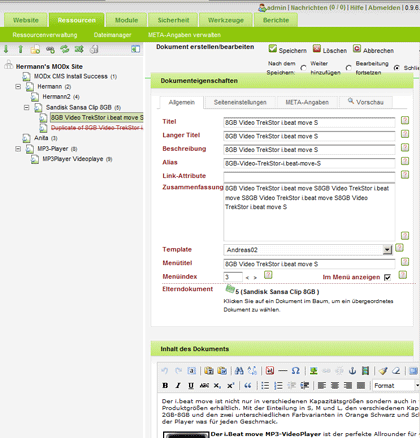Viewport: 420px width, 438px height.
Task: Click the Abmelden logout link
Action: pos(384,7)
